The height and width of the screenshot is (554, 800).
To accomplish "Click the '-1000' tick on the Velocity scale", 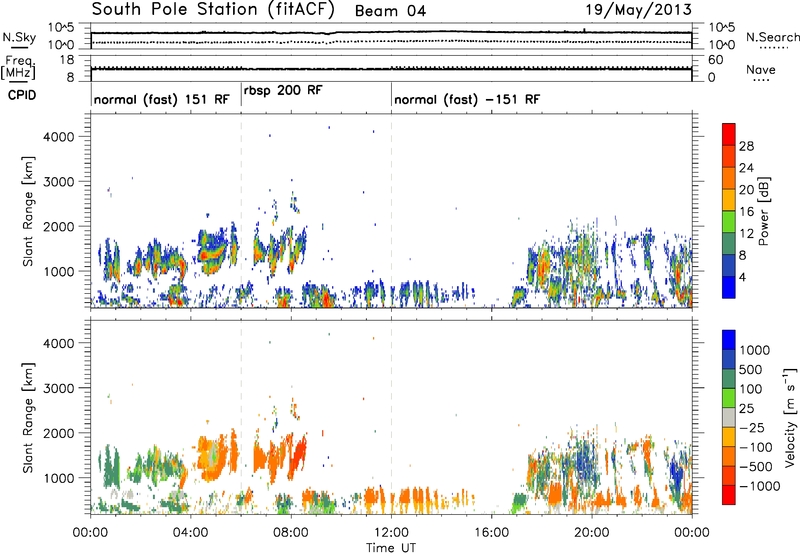I will click(x=760, y=486).
